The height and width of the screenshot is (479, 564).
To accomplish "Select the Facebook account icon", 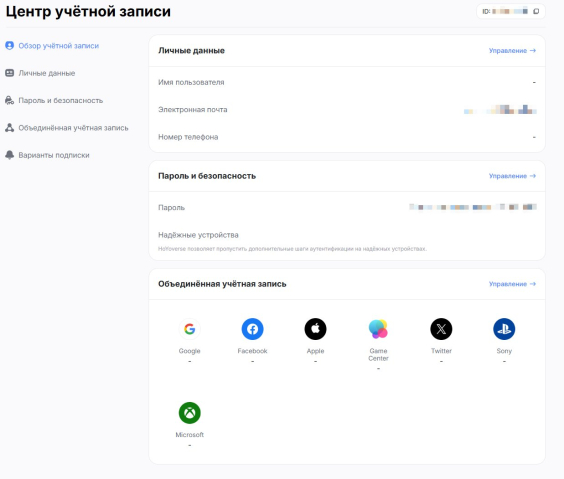I will (252, 329).
